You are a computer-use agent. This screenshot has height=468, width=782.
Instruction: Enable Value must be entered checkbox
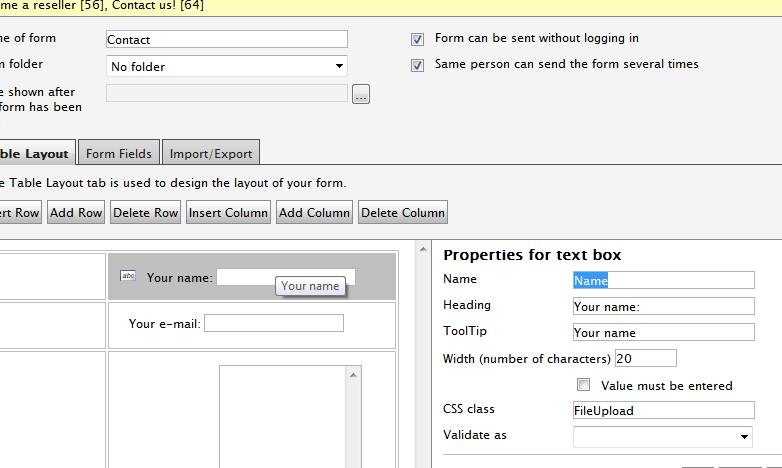pyautogui.click(x=584, y=385)
